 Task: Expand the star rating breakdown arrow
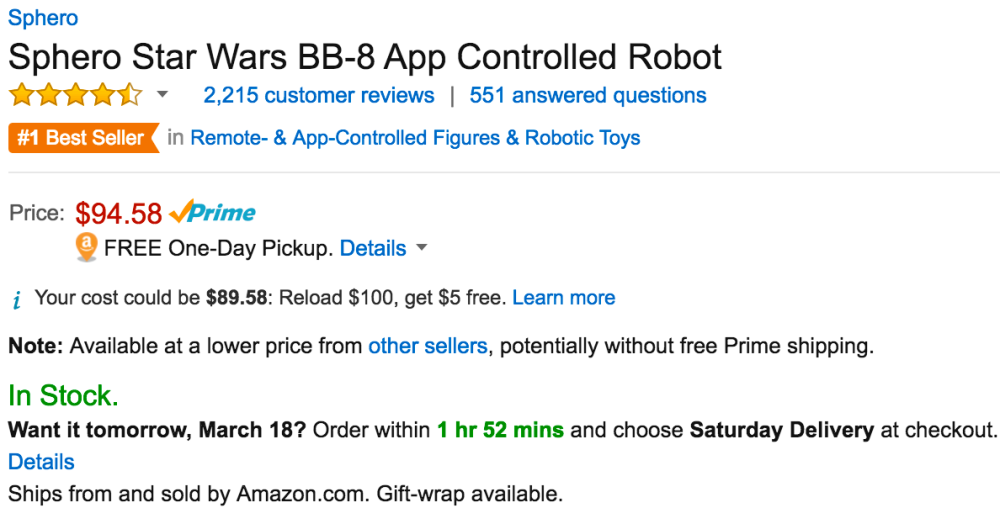pyautogui.click(x=162, y=96)
